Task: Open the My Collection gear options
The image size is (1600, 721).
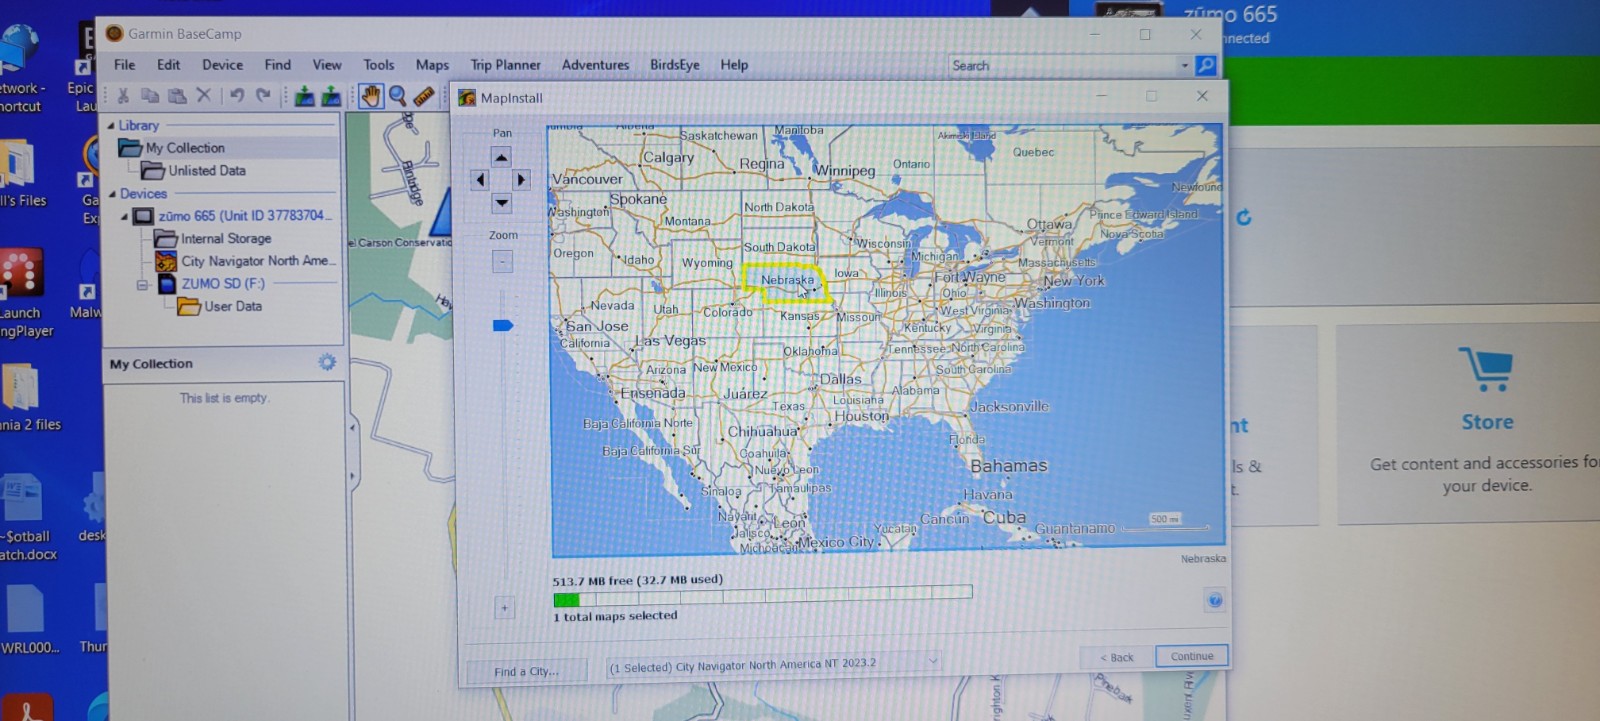Action: tap(327, 363)
